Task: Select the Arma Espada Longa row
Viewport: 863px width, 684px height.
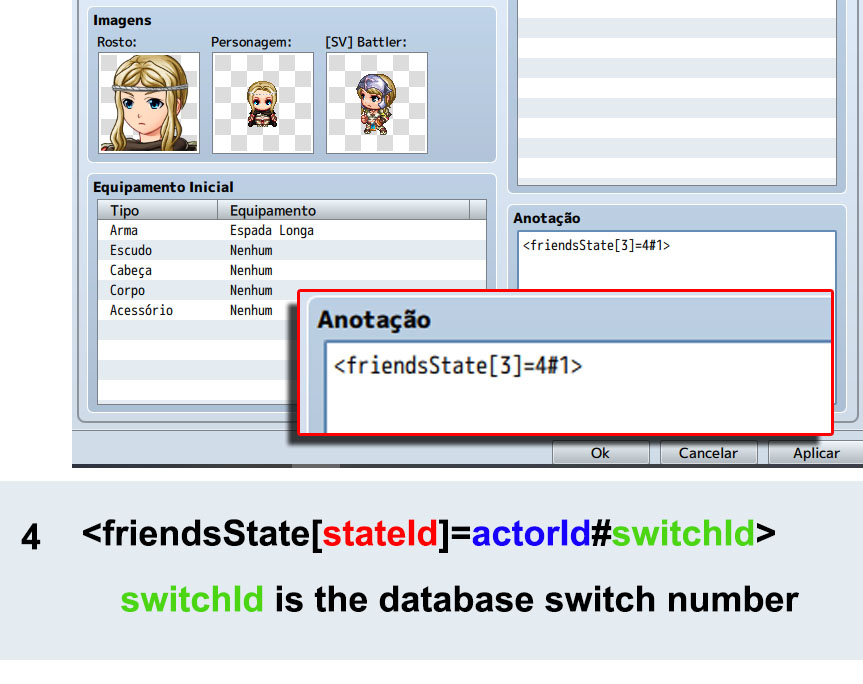Action: 292,230
